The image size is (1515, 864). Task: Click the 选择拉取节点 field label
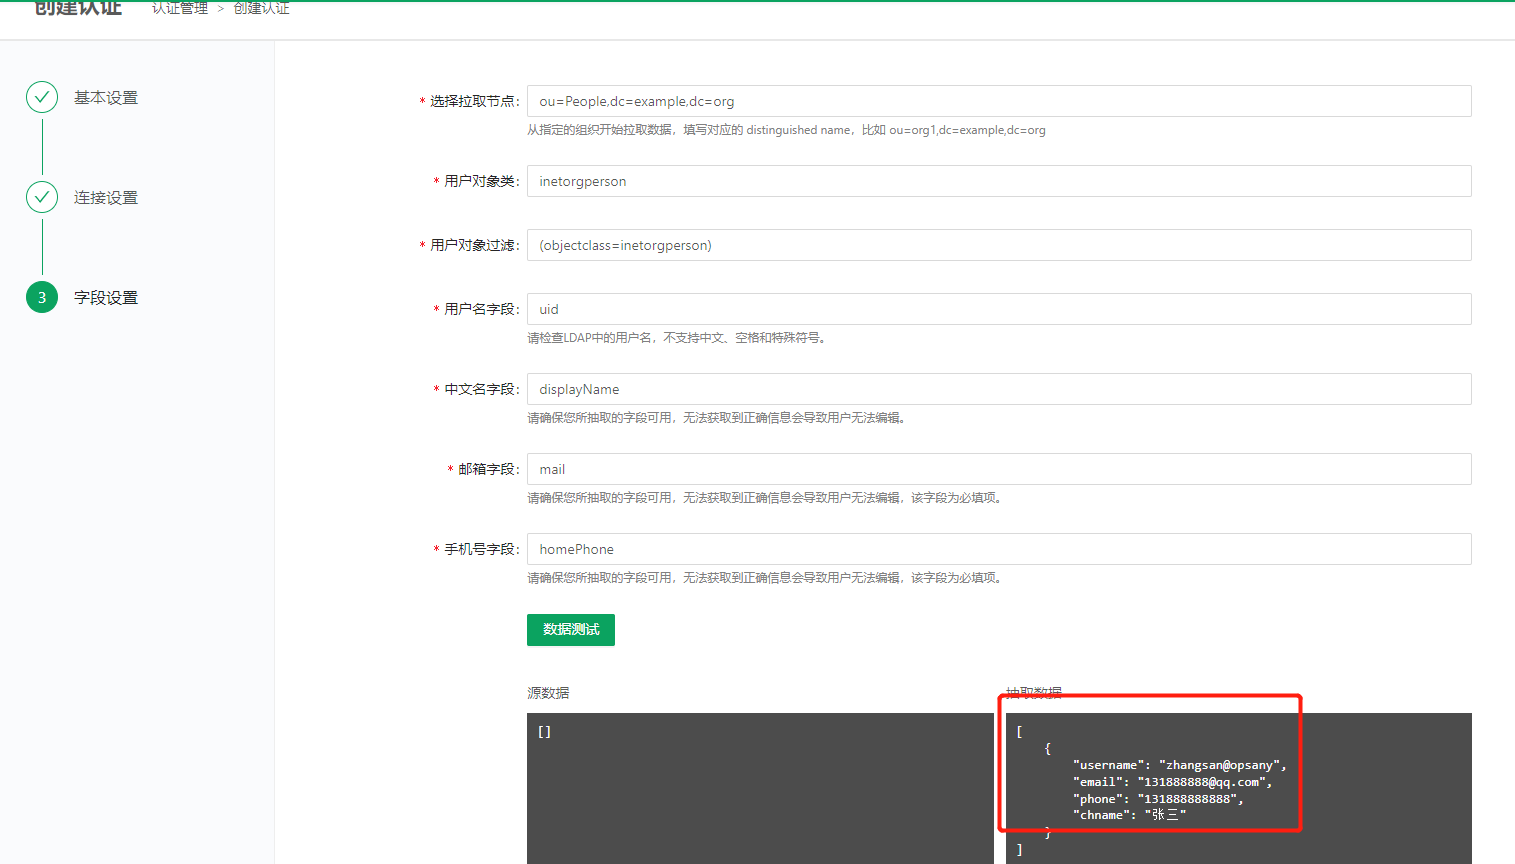click(474, 102)
